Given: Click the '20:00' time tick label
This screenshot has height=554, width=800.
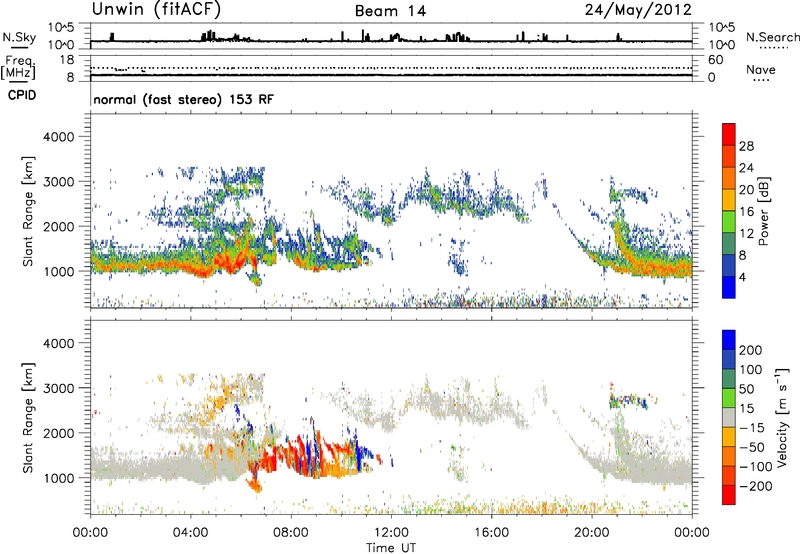Looking at the screenshot, I should (591, 533).
